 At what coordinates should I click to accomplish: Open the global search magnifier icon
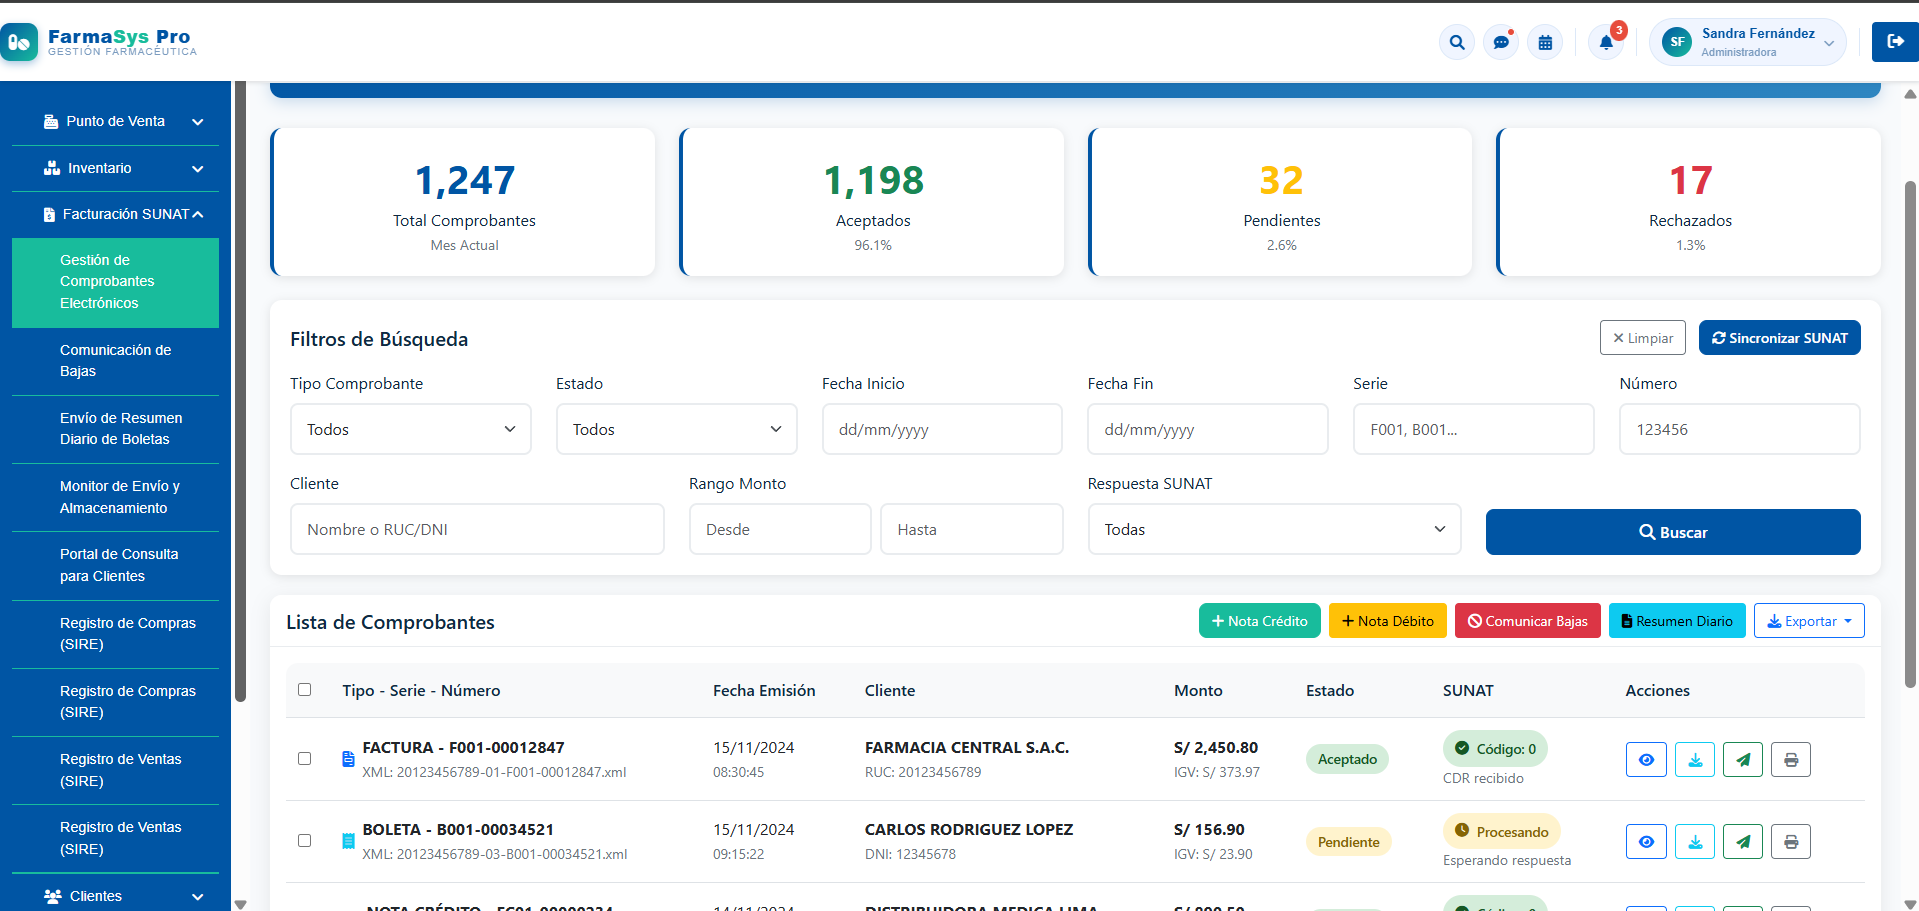[1456, 42]
